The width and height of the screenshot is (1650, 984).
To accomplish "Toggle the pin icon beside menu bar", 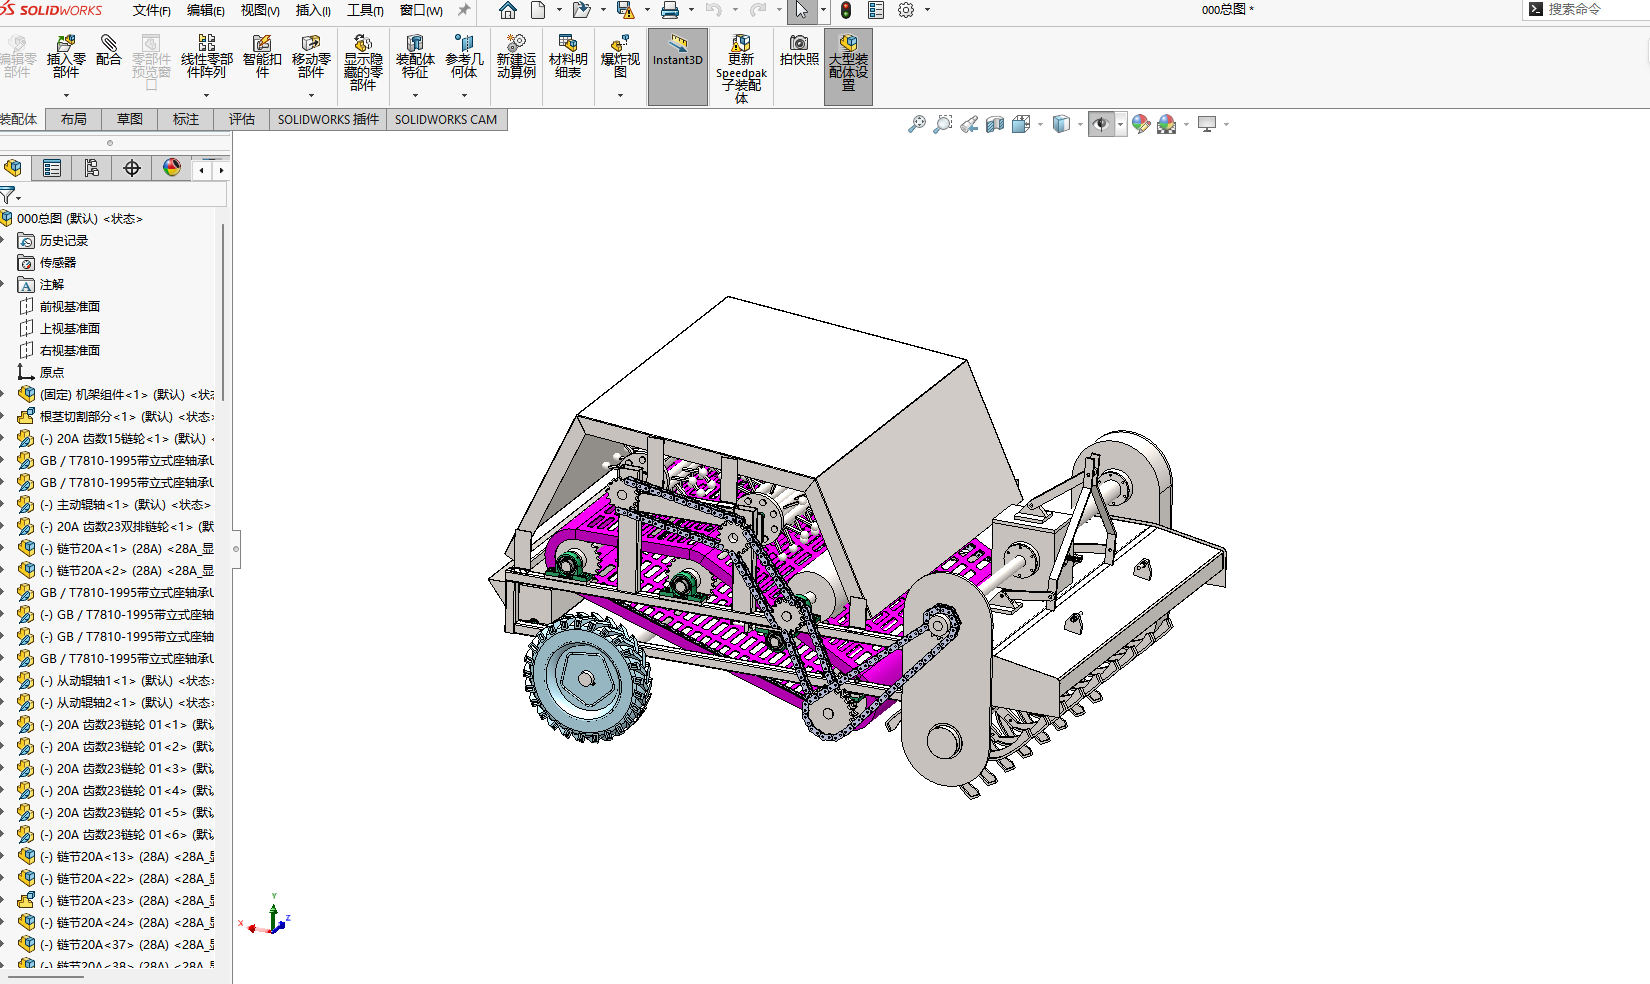I will [x=464, y=10].
